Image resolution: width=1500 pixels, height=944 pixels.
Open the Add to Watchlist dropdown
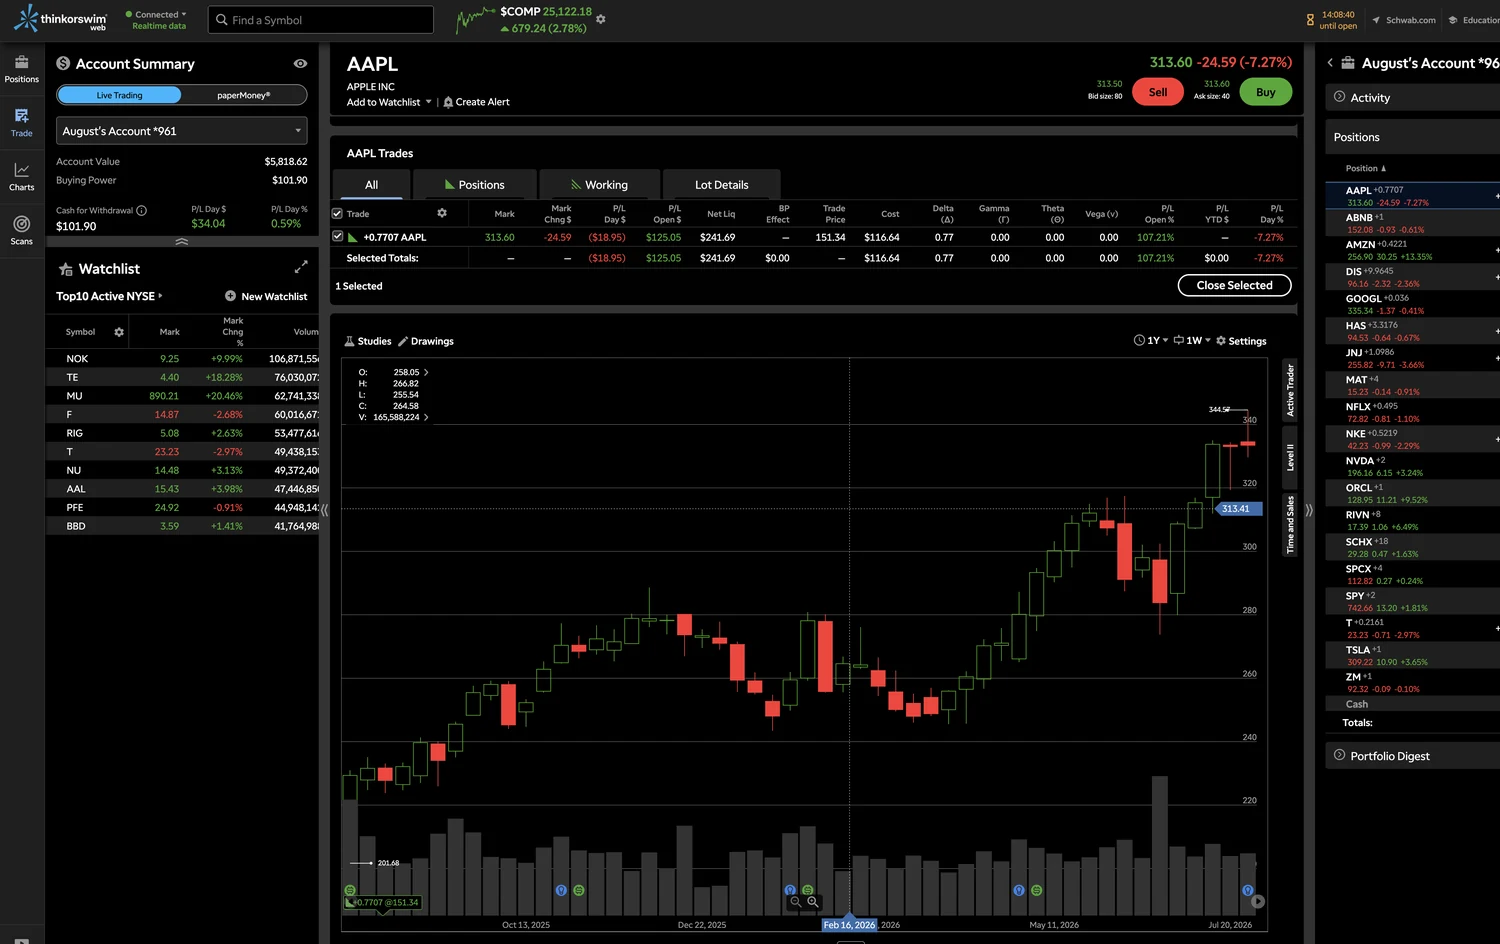389,102
